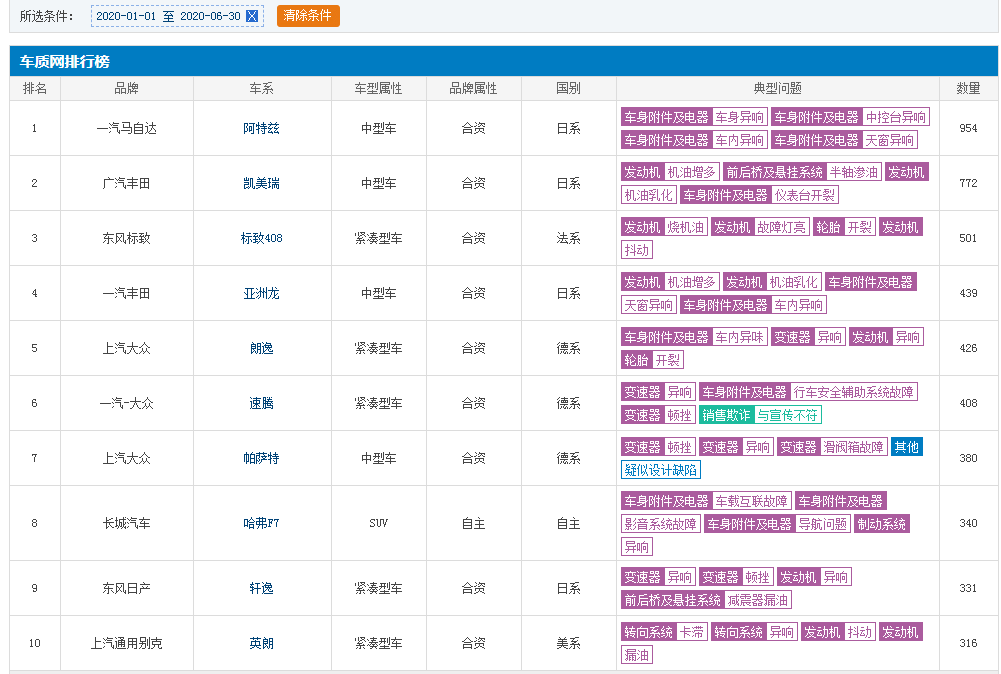Click the 广汽丰田 brand cell
Image resolution: width=1001 pixels, height=674 pixels.
coord(126,183)
